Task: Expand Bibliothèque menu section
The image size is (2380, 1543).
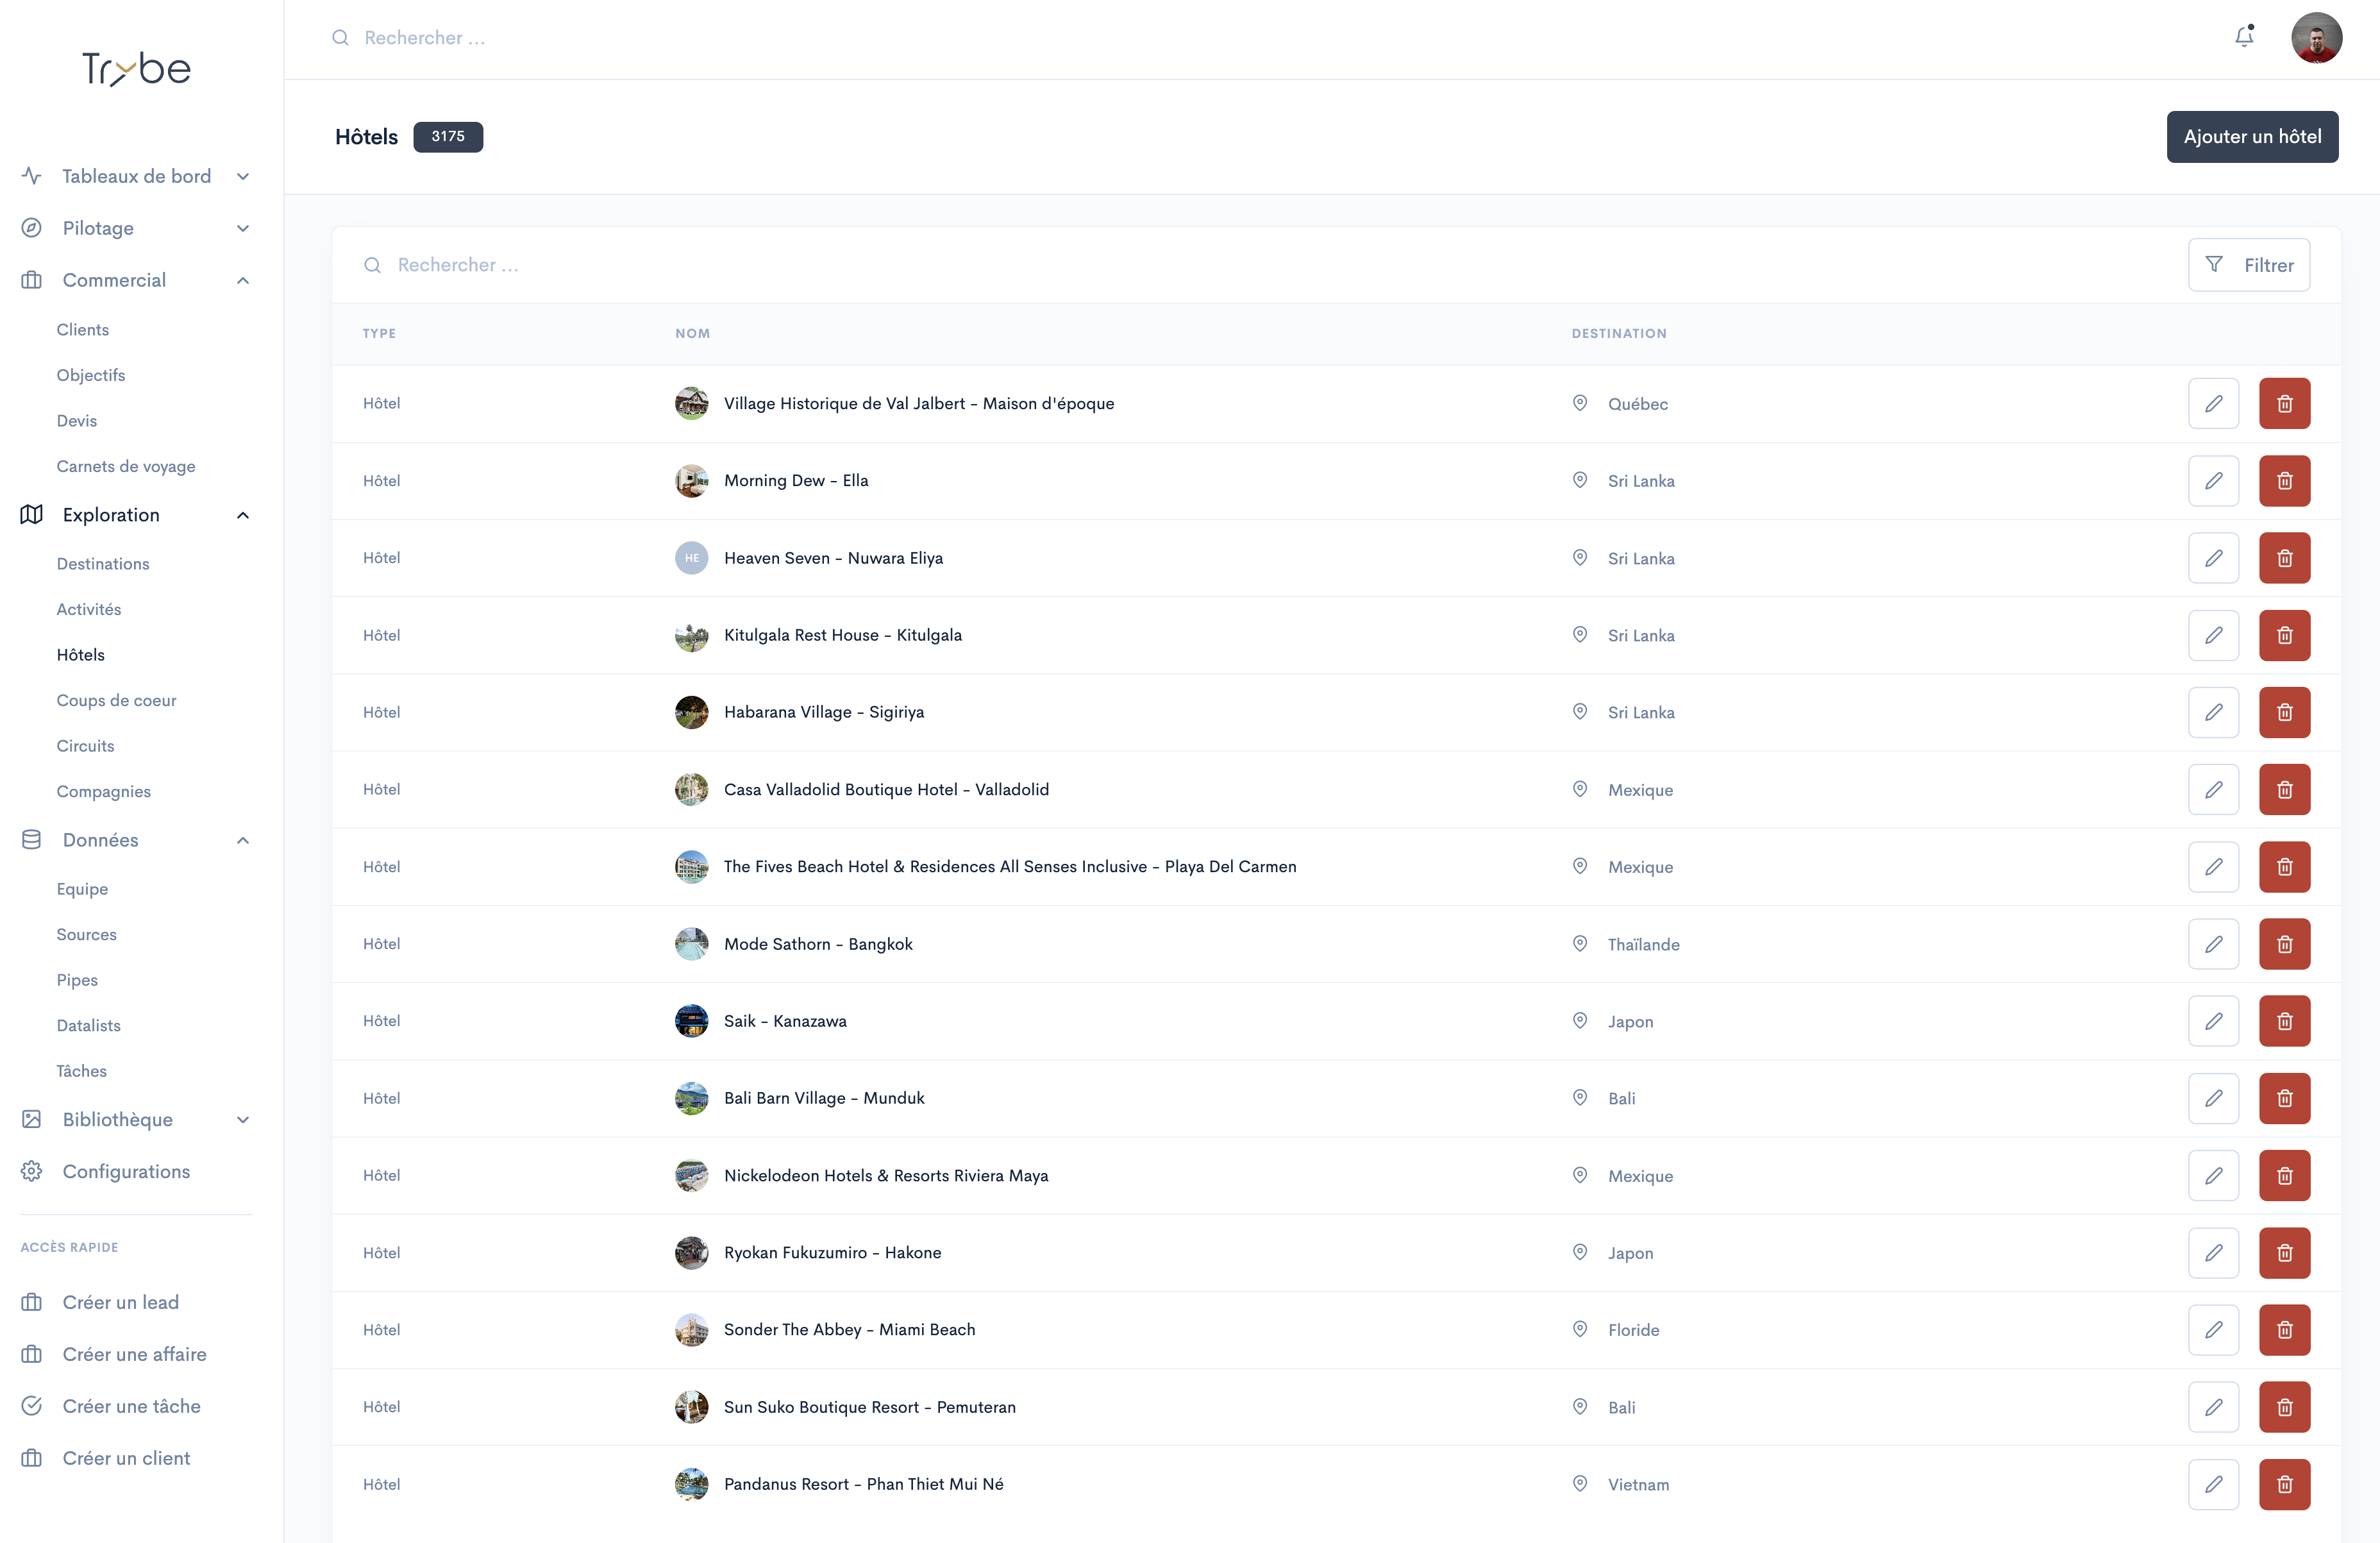Action: pyautogui.click(x=136, y=1119)
